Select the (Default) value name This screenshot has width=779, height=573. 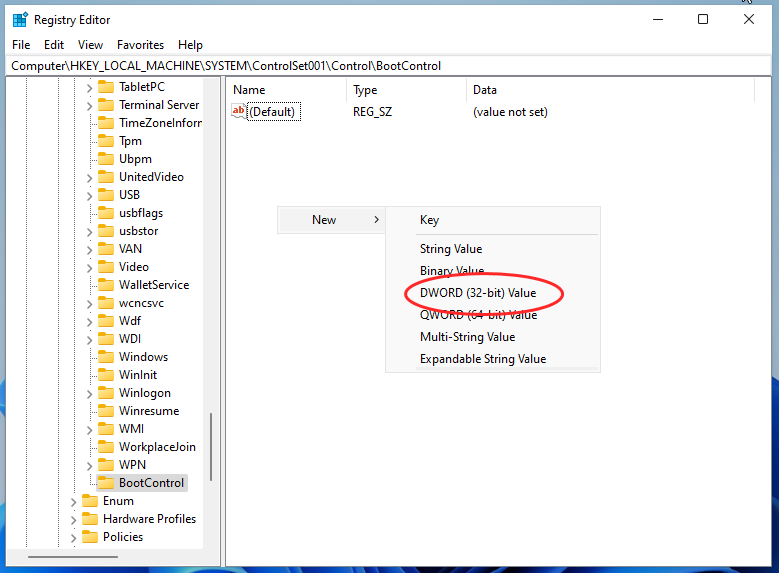point(272,112)
